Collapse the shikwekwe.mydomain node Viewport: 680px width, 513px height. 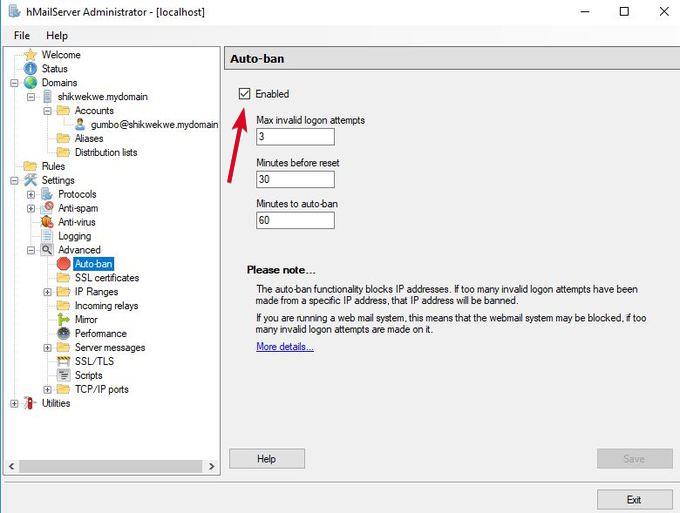tap(31, 97)
